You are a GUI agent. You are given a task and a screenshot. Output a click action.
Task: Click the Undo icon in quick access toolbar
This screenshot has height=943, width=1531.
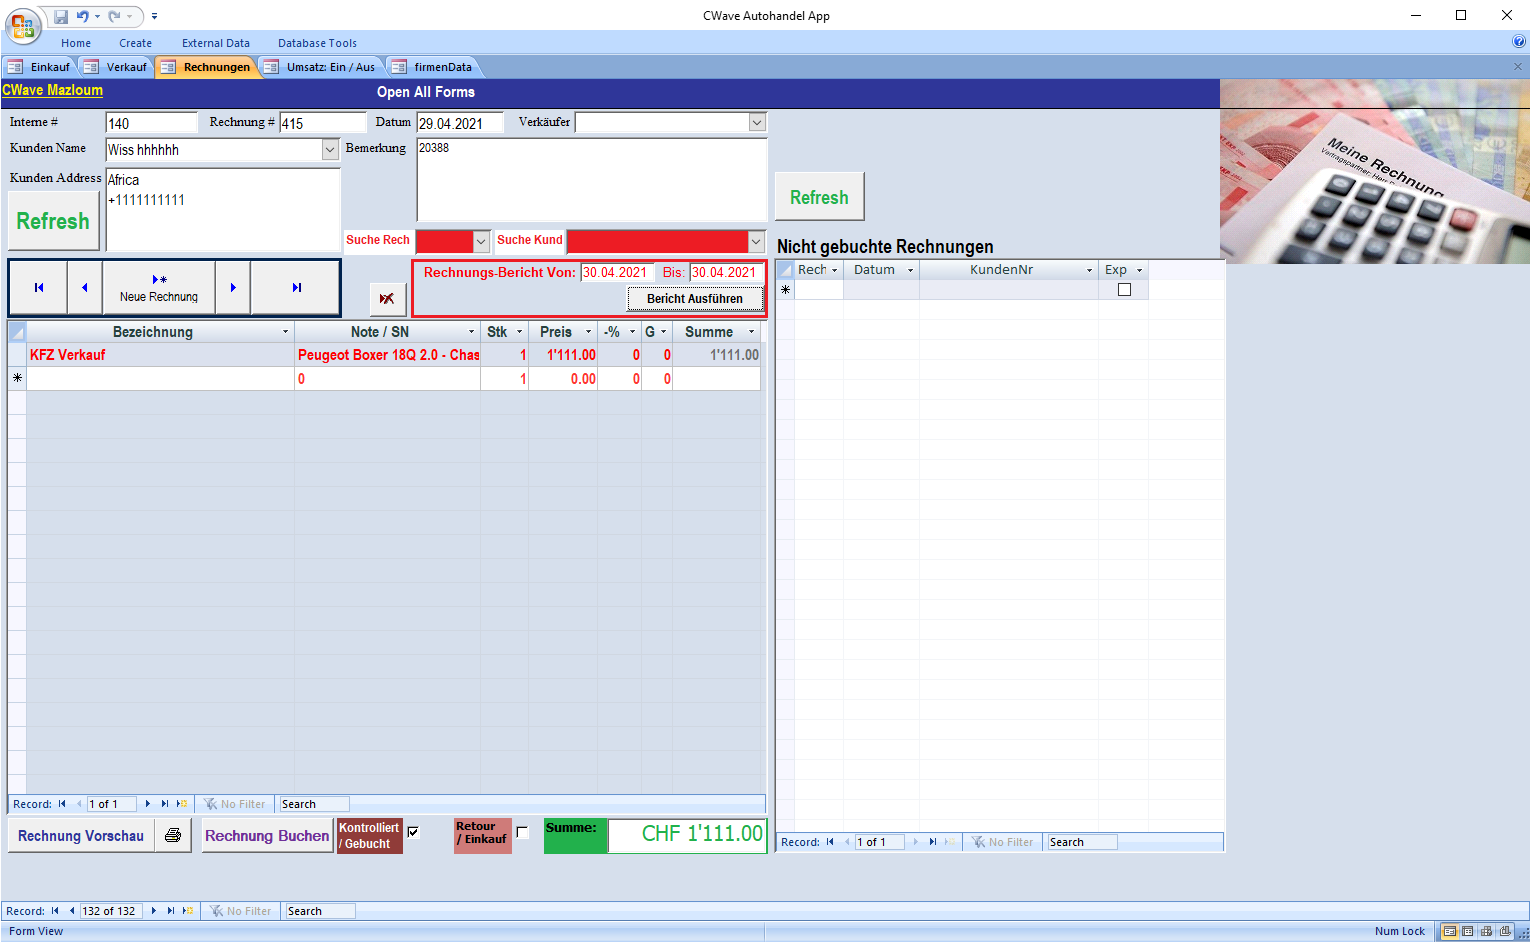[83, 16]
